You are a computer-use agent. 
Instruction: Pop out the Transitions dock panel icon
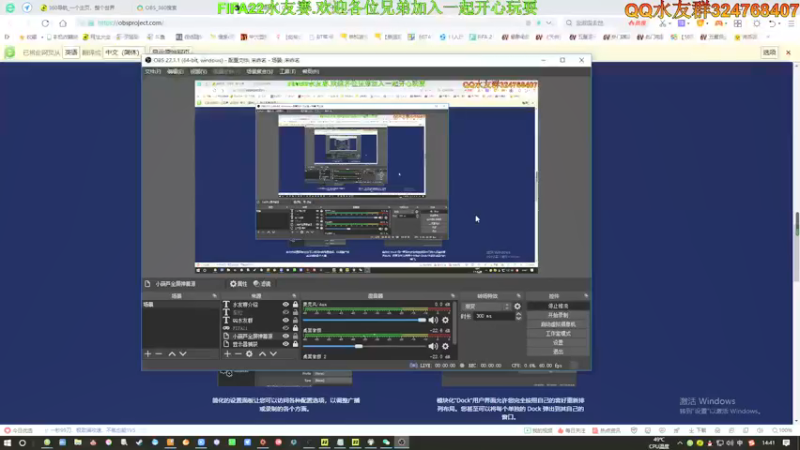click(x=518, y=296)
